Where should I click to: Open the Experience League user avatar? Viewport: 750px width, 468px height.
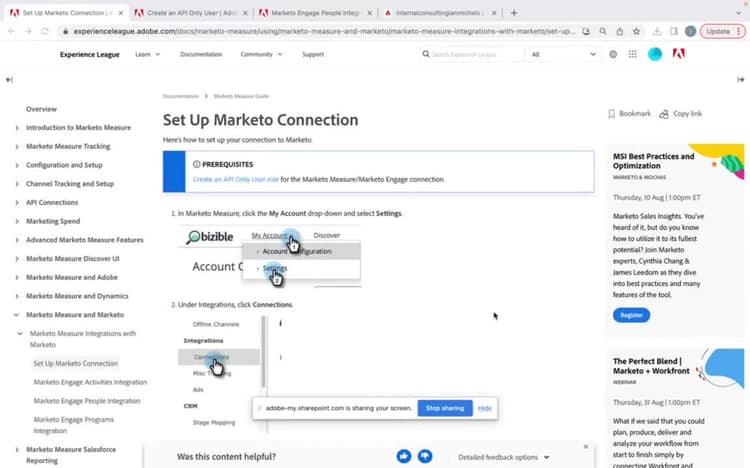point(655,54)
